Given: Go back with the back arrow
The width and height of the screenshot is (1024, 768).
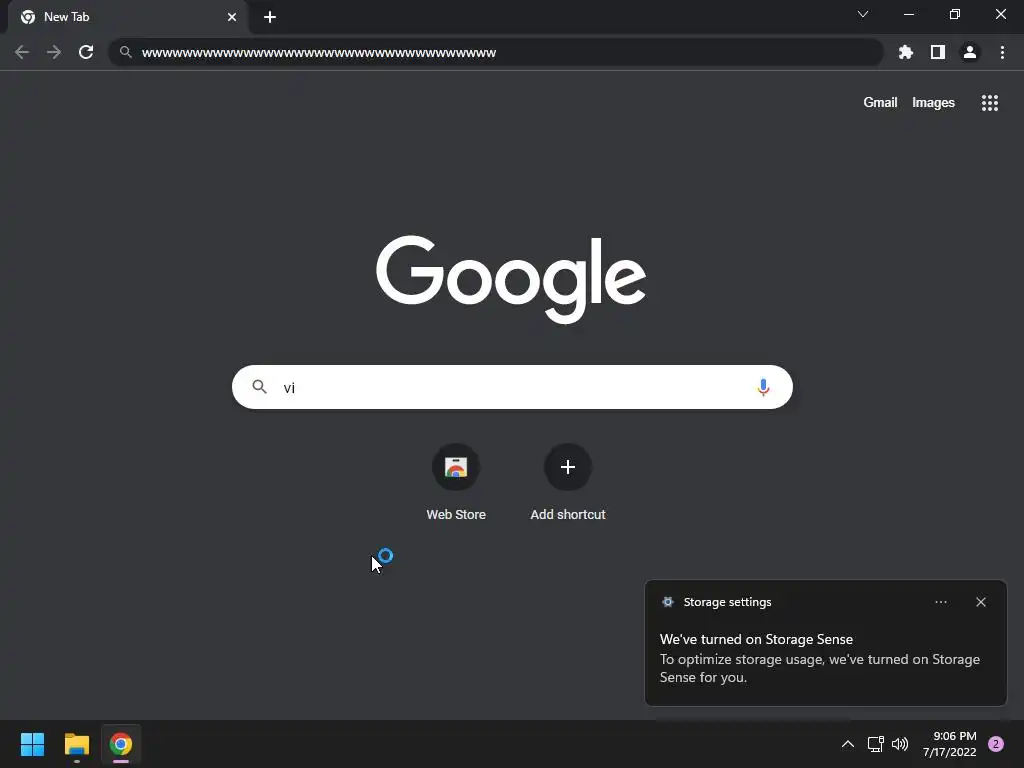Looking at the screenshot, I should point(22,52).
